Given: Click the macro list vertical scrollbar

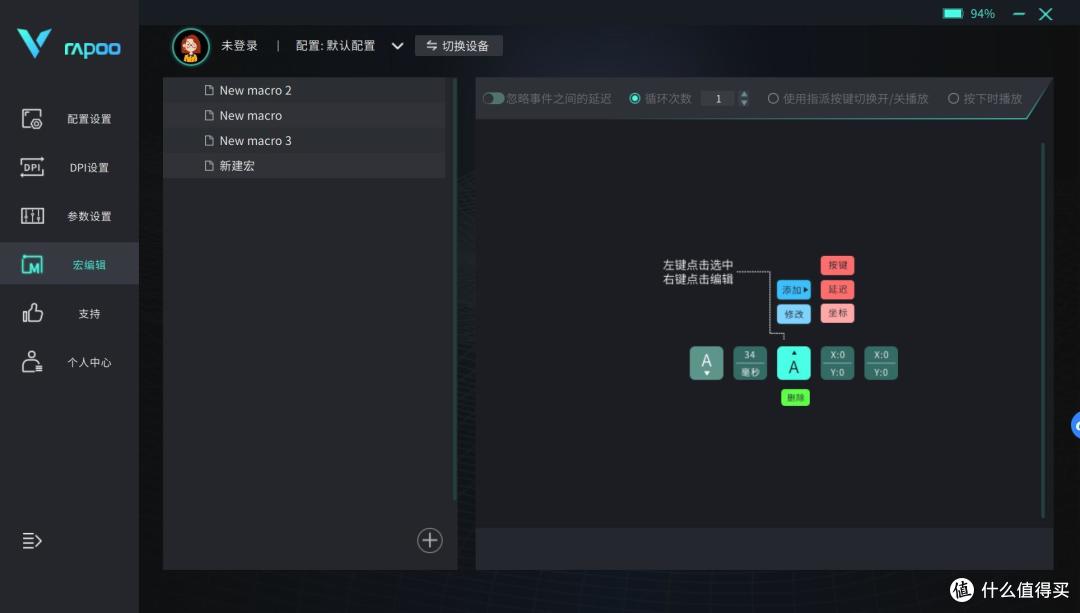Looking at the screenshot, I should coord(455,289).
